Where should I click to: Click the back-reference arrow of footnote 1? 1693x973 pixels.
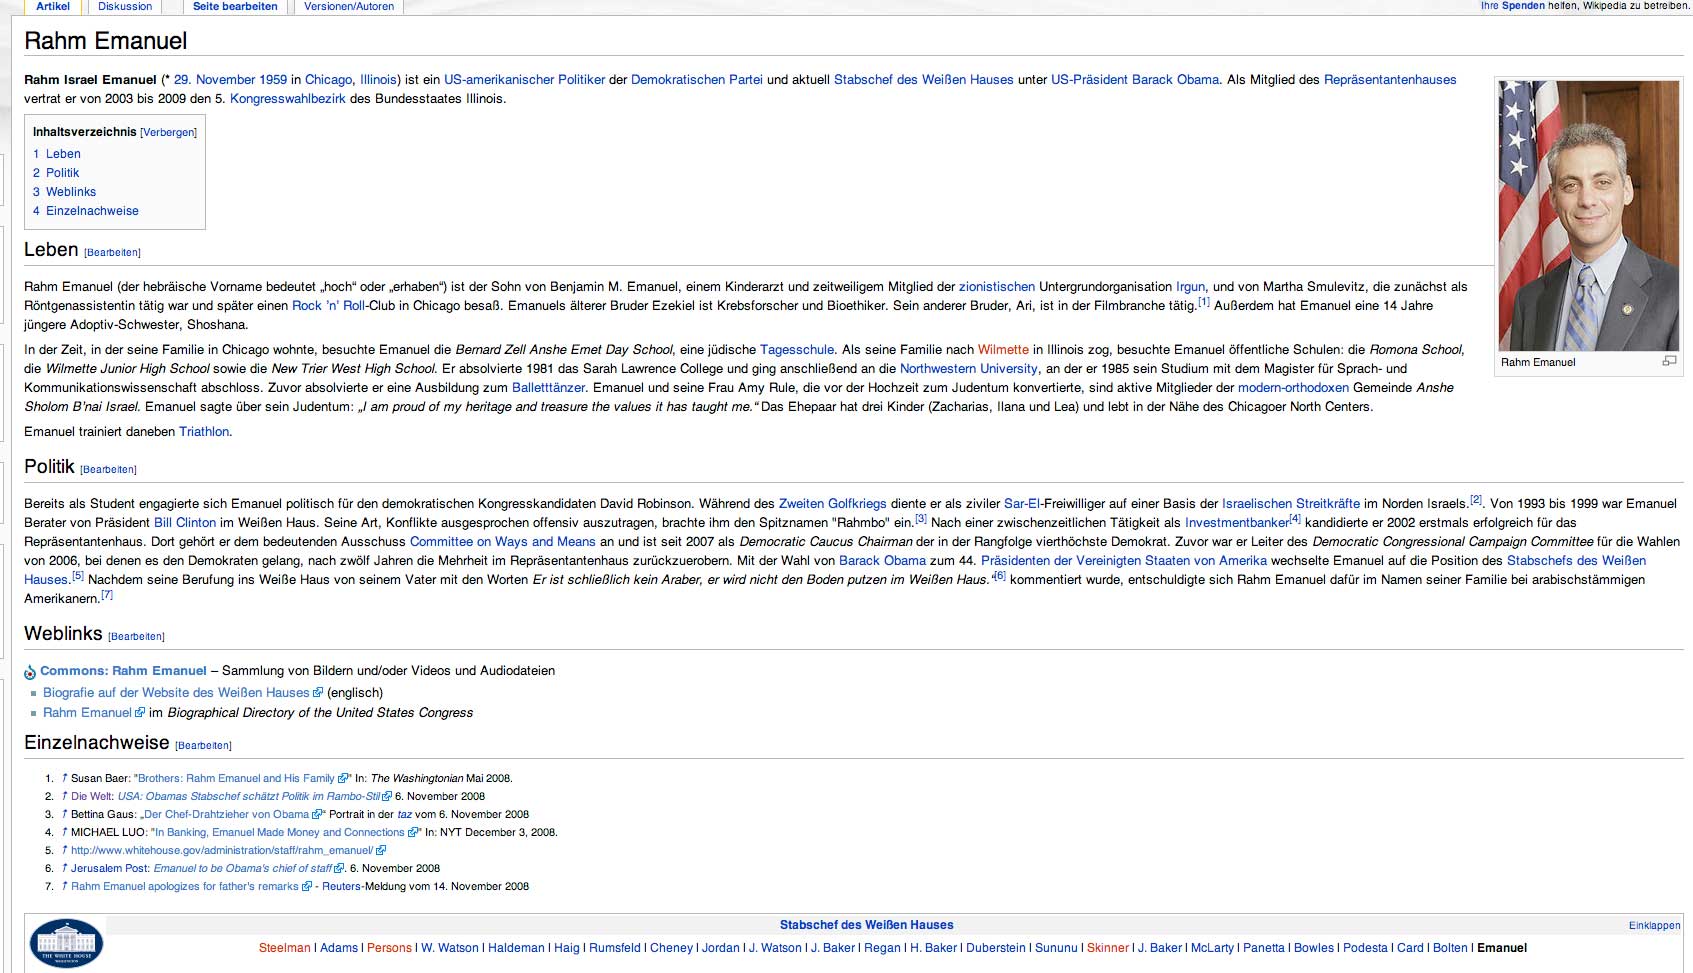coord(64,778)
